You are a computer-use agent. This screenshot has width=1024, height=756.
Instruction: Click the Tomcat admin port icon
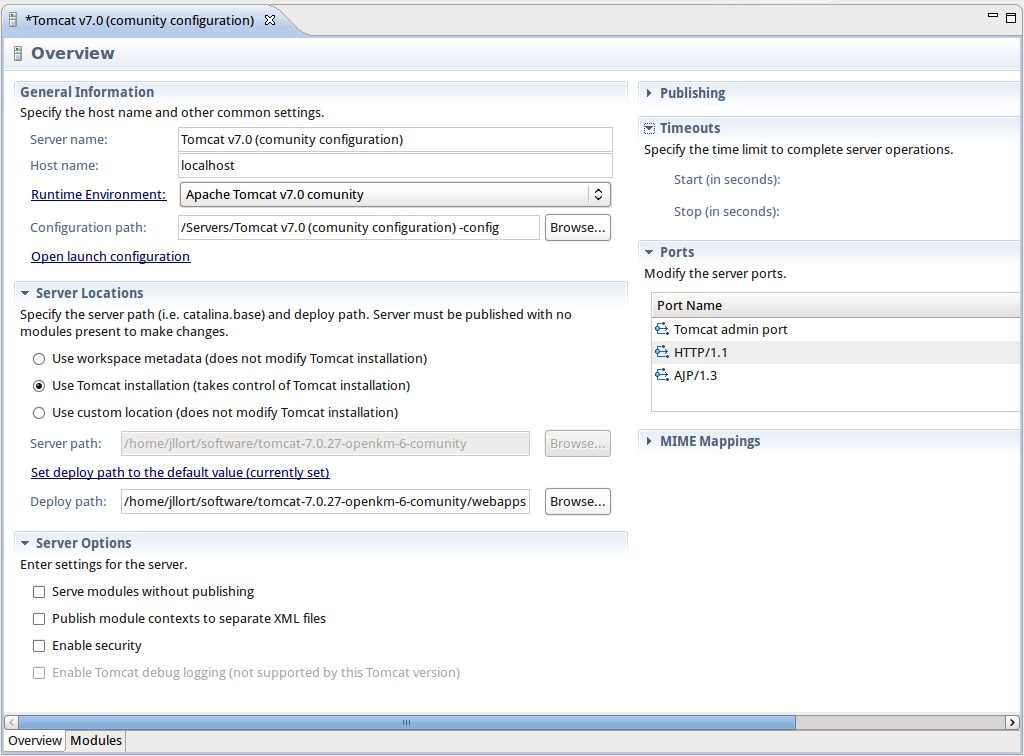coord(662,329)
